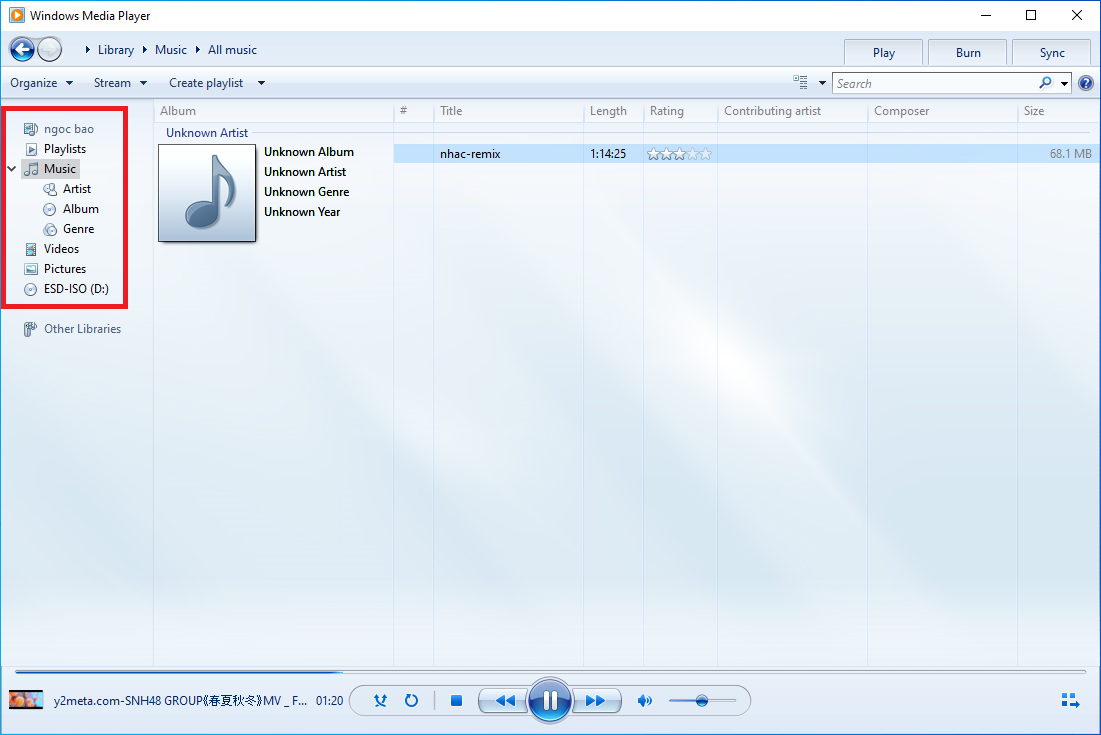Click the back navigation arrow
Image resolution: width=1101 pixels, height=735 pixels.
[x=22, y=49]
